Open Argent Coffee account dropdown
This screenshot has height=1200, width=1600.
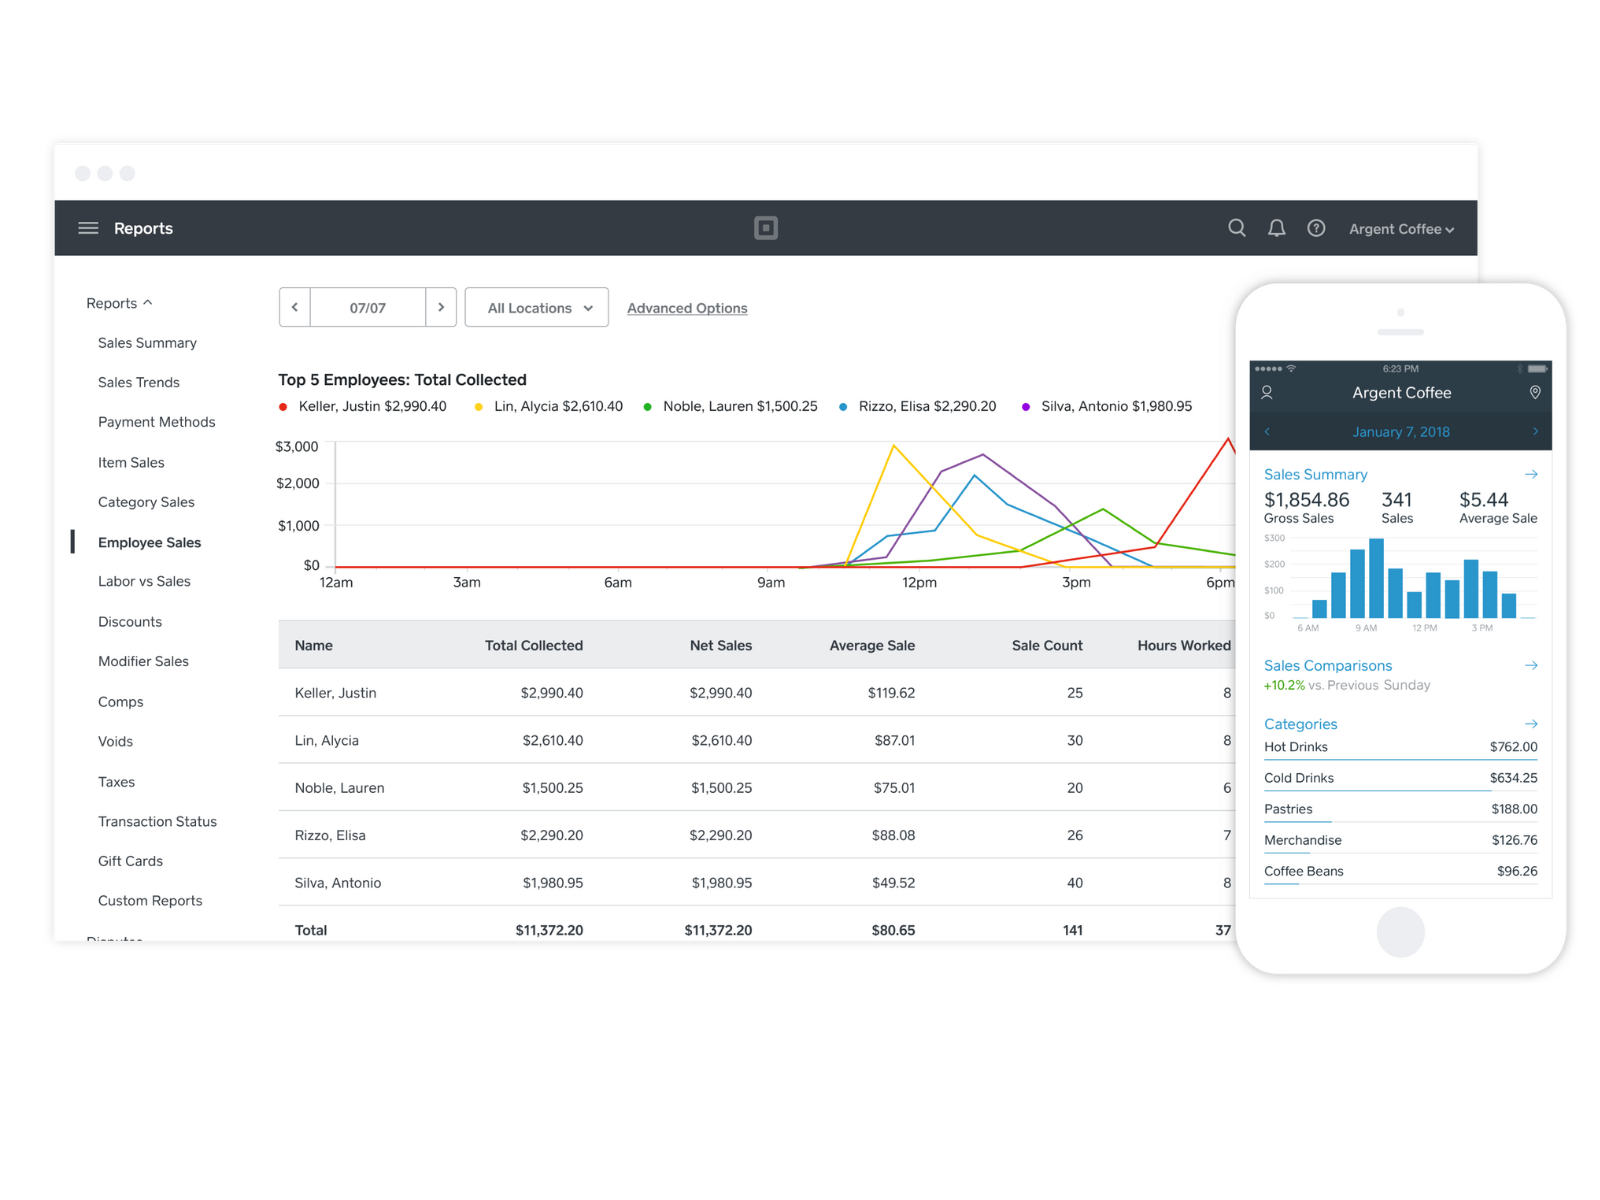pos(1401,229)
